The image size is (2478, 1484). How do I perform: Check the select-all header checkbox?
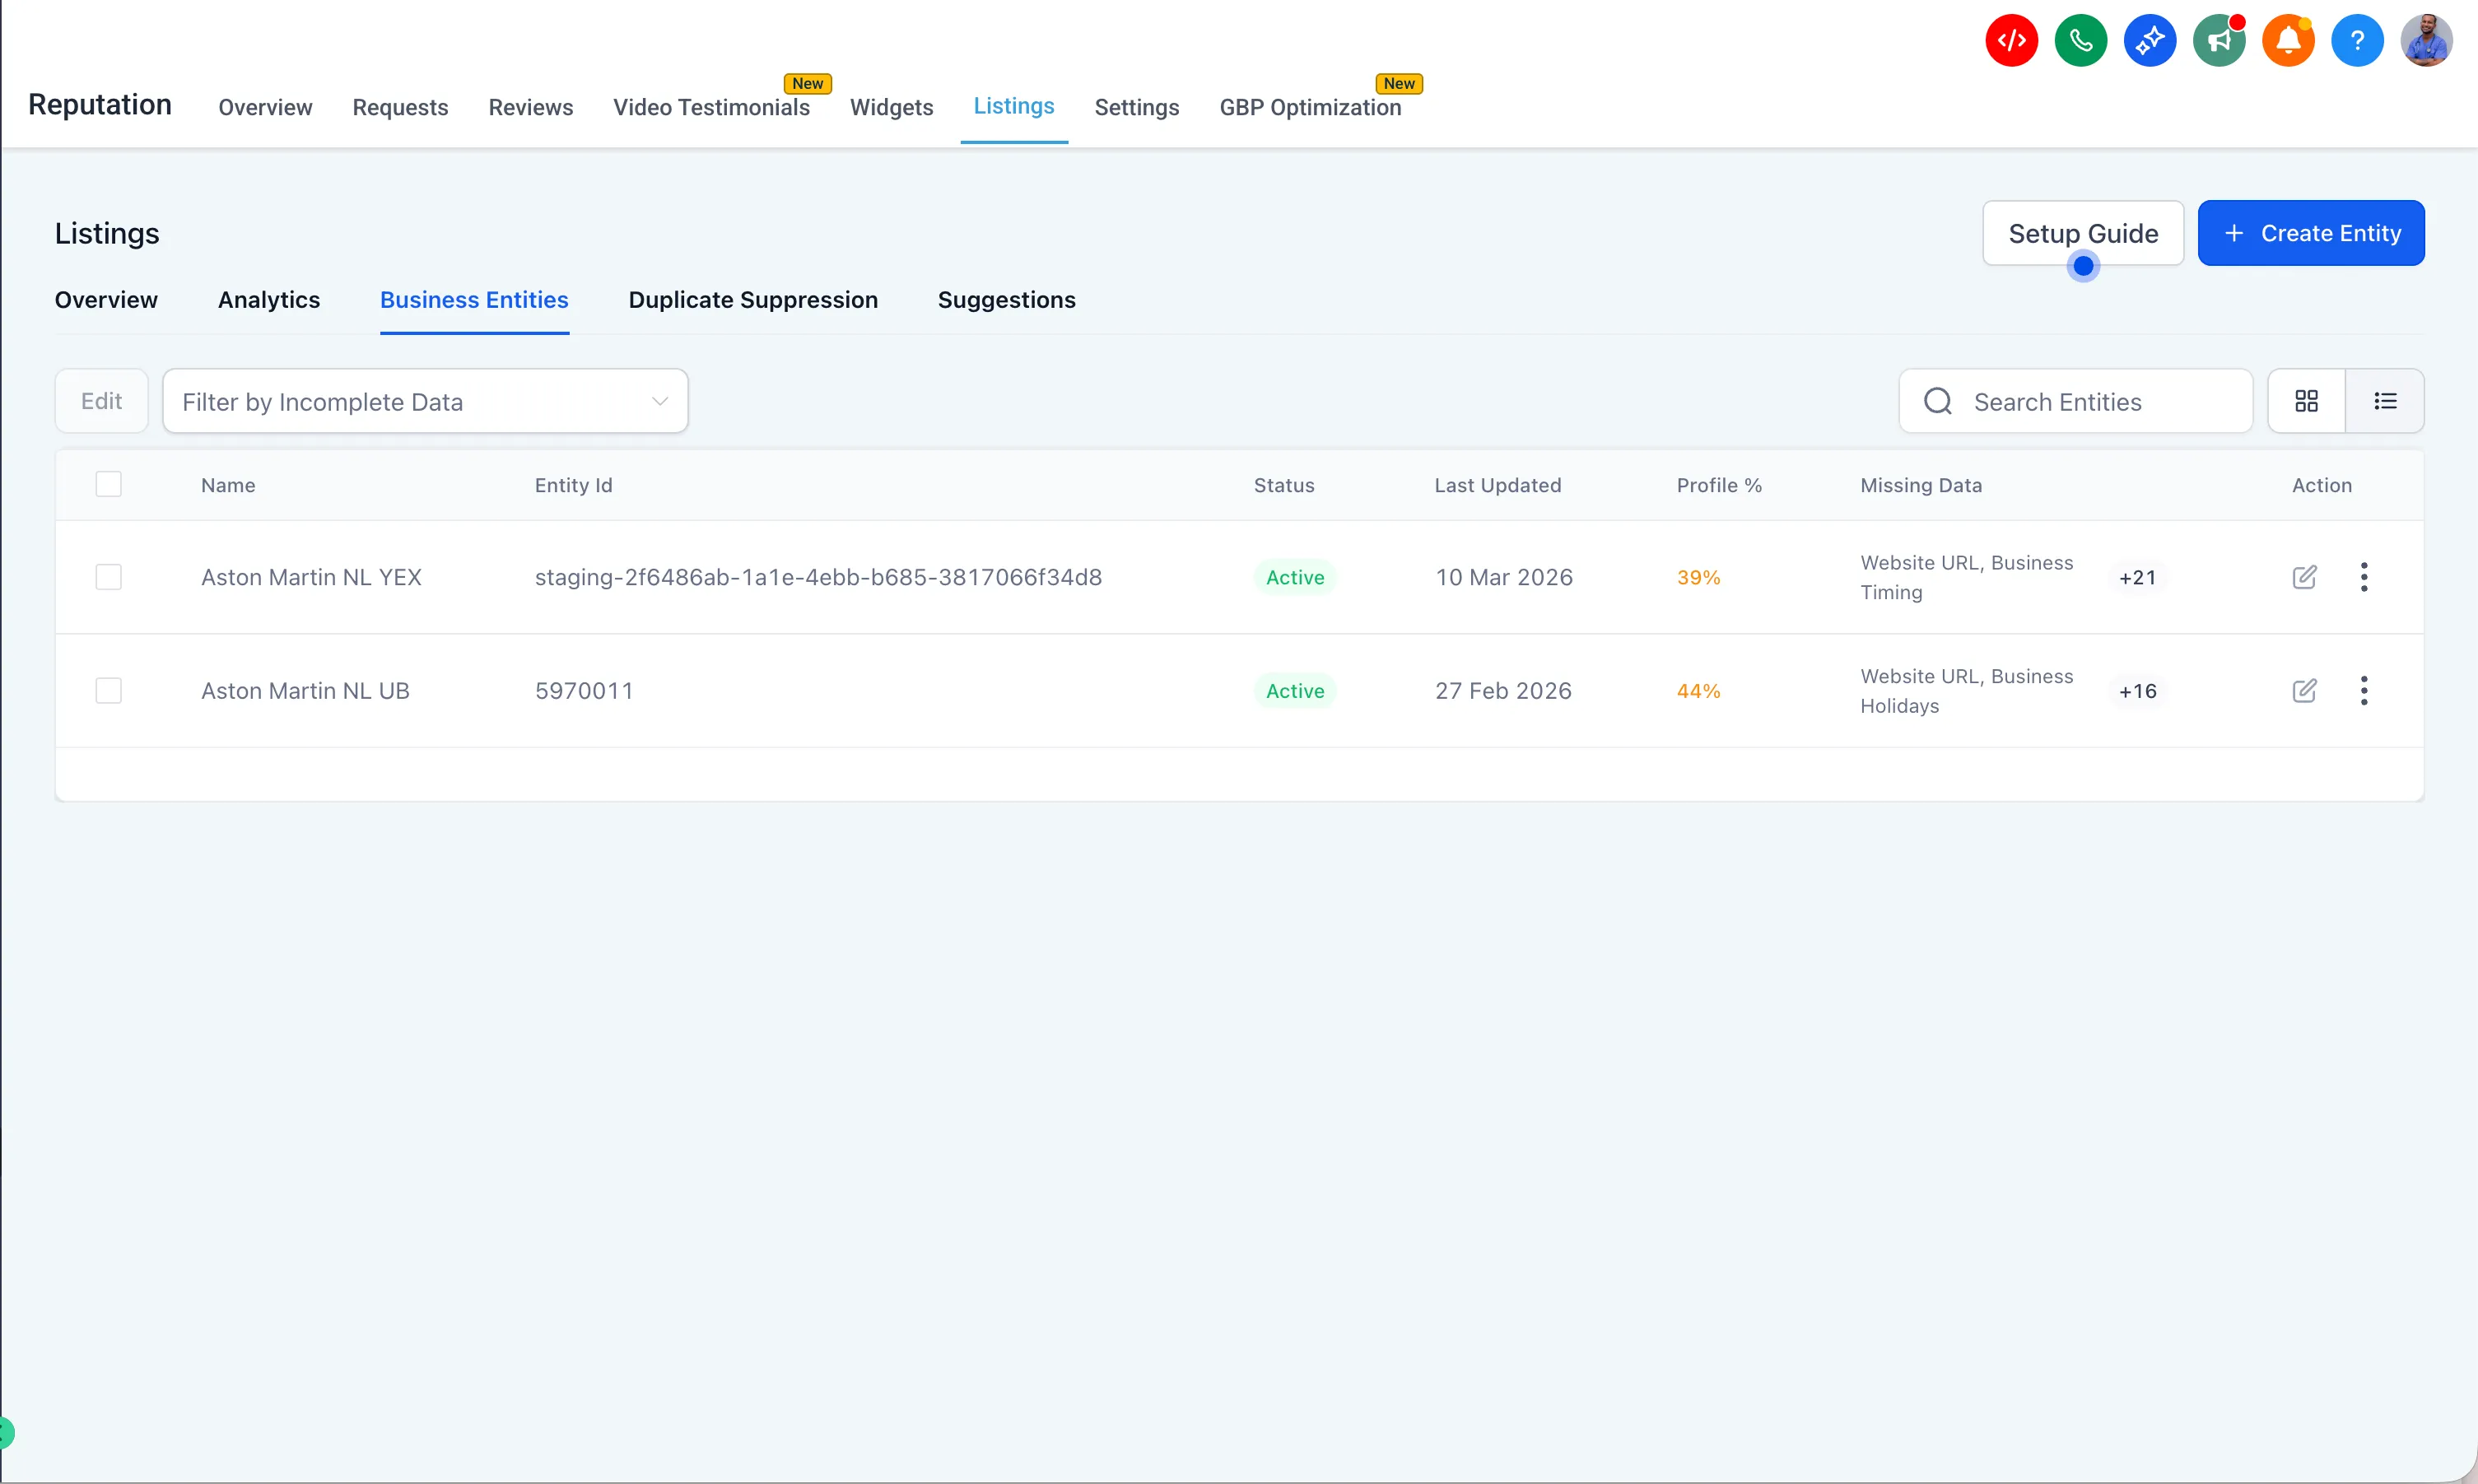pos(108,485)
